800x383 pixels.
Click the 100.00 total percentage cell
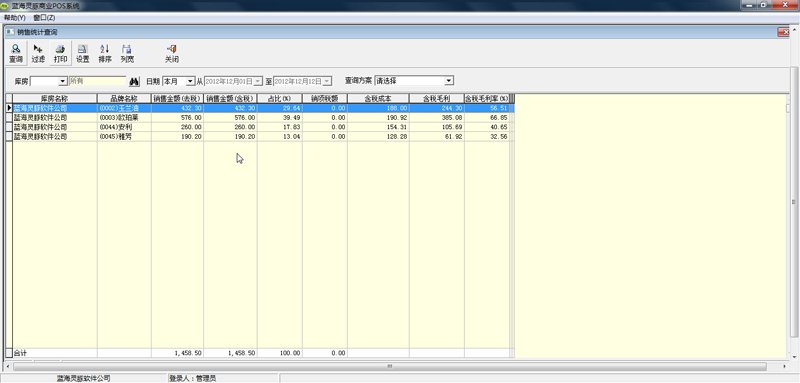(x=280, y=353)
